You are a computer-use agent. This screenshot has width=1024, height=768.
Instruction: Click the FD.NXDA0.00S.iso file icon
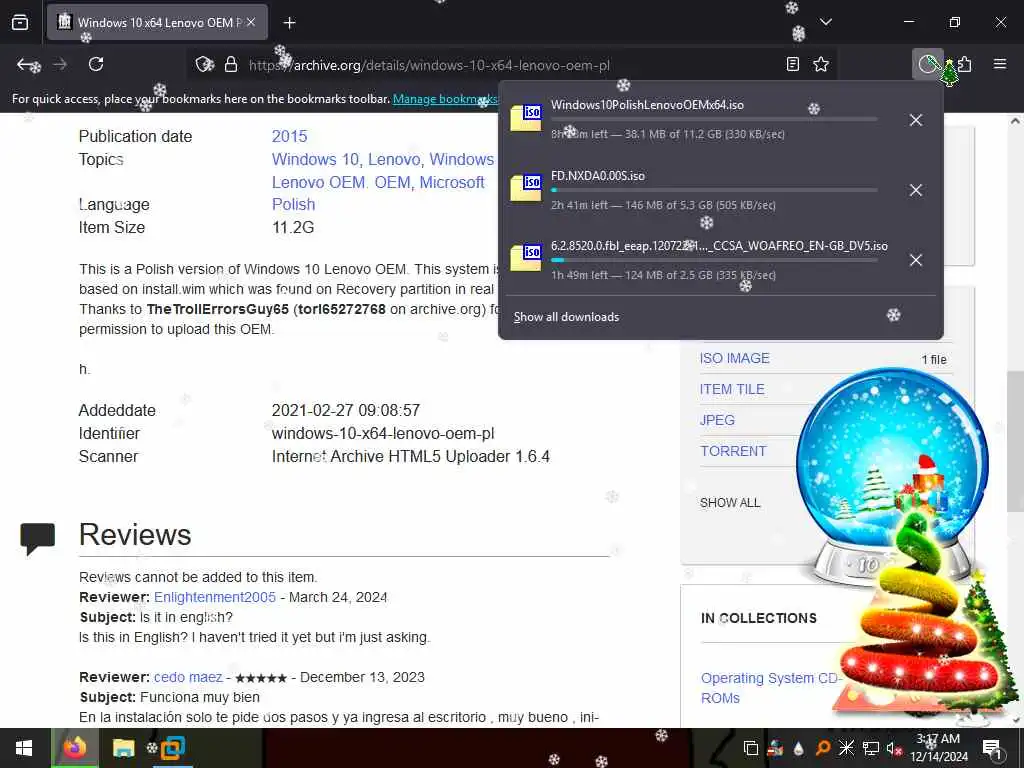[526, 188]
